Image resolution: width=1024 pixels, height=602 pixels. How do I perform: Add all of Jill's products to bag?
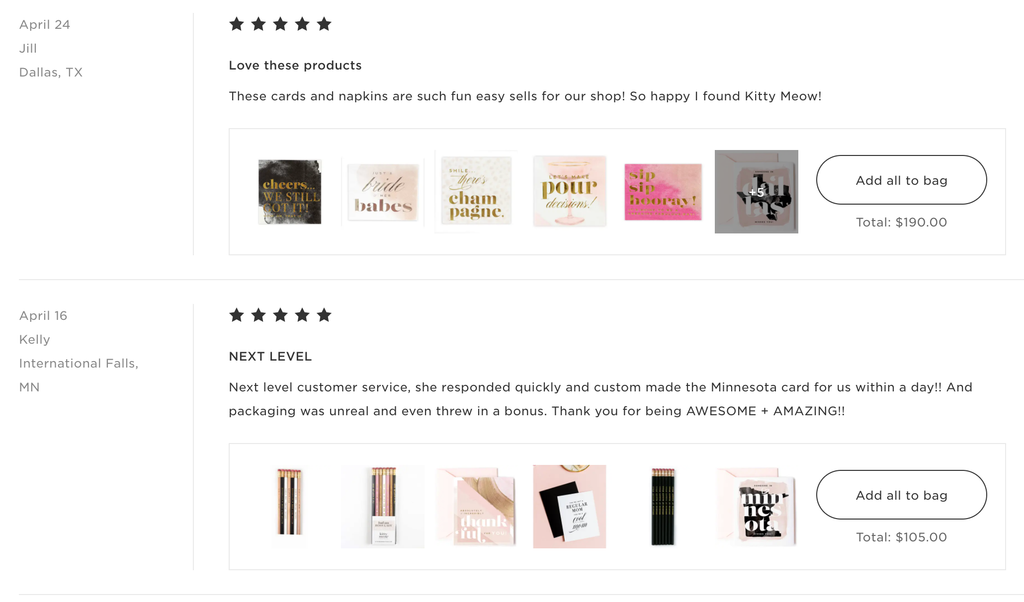click(x=901, y=180)
